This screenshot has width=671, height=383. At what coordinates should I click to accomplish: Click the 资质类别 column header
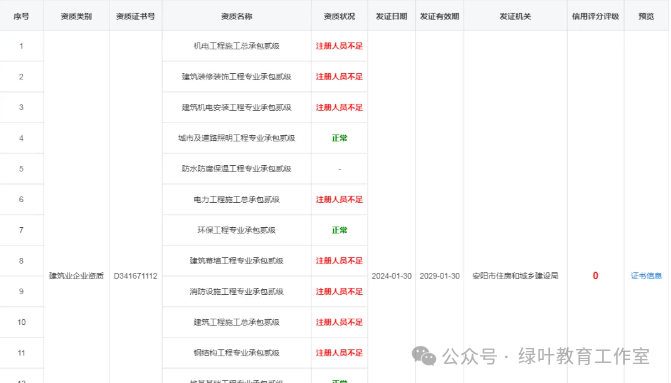[x=76, y=16]
